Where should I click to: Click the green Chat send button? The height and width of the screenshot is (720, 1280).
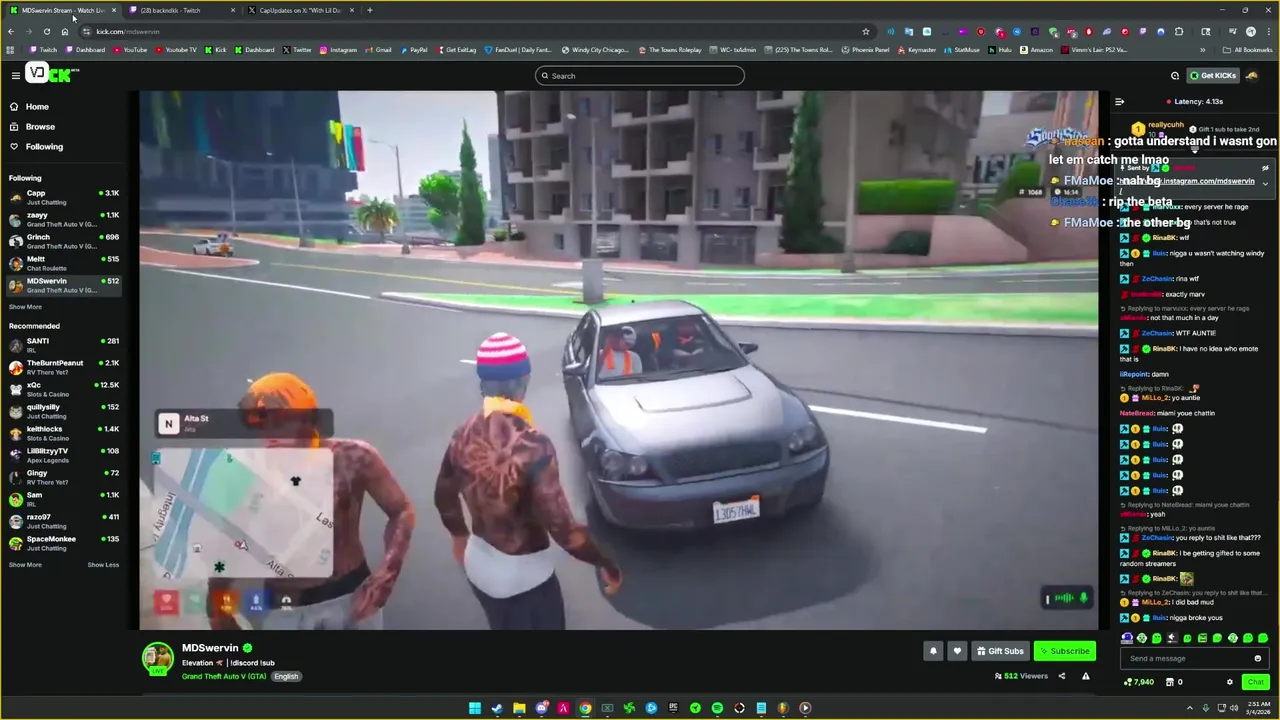point(1255,682)
